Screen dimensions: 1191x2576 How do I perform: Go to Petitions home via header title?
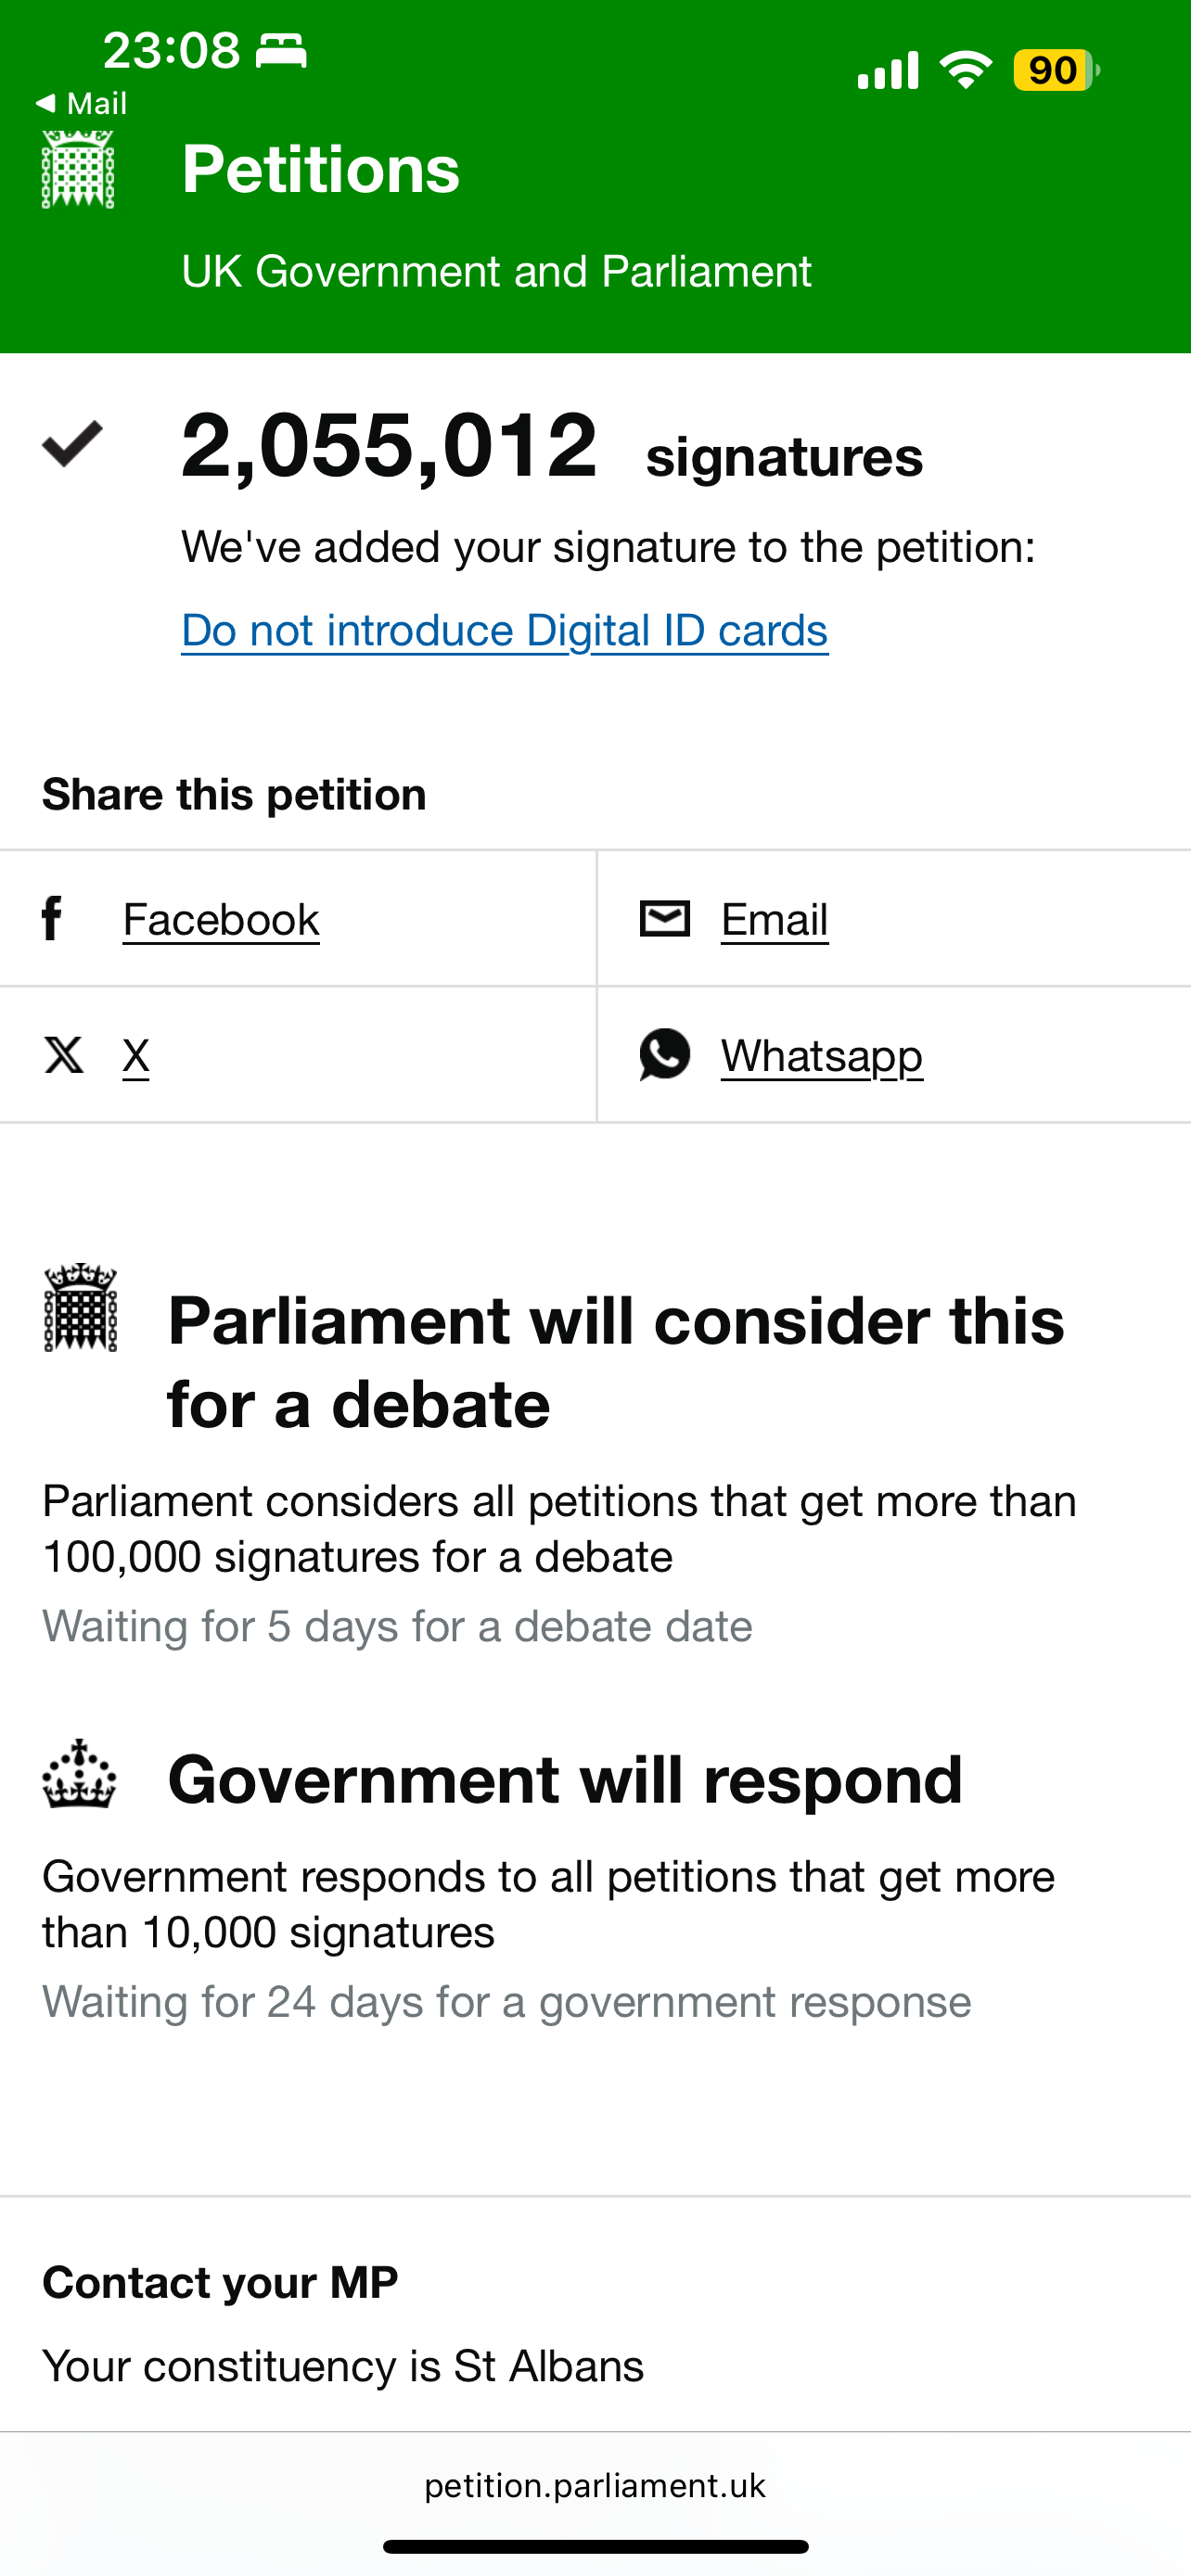click(x=320, y=169)
